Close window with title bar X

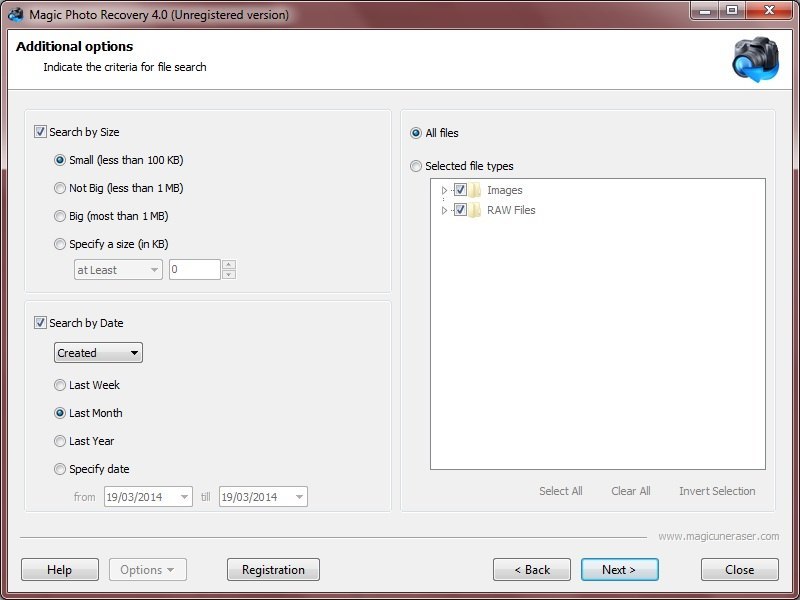click(x=769, y=11)
